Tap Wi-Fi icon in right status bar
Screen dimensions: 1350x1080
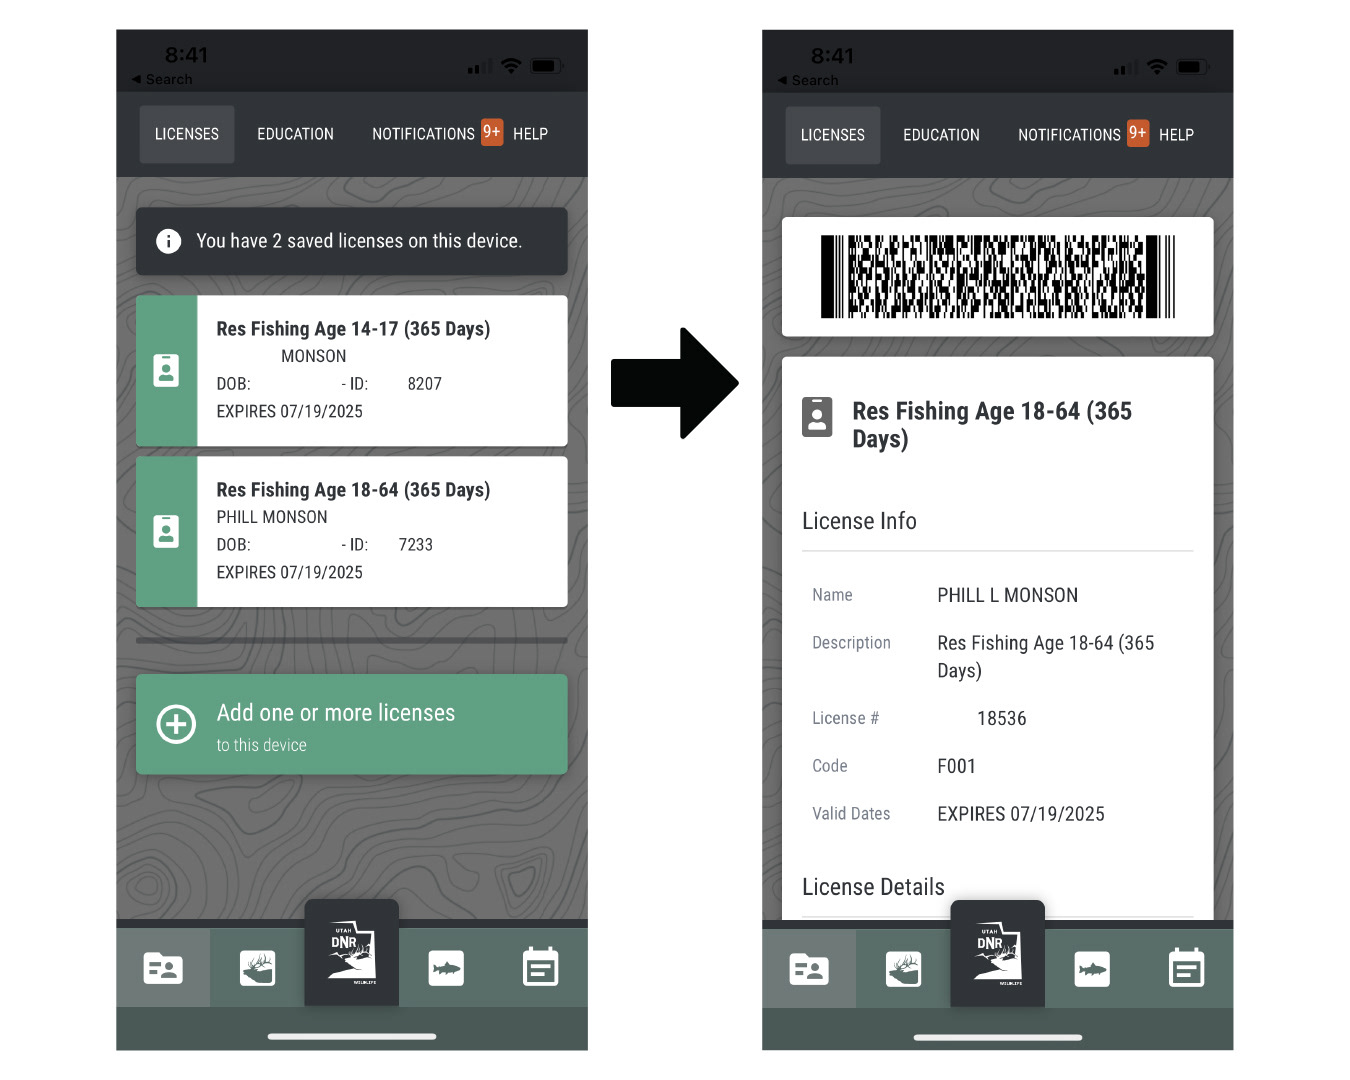[x=1157, y=67]
